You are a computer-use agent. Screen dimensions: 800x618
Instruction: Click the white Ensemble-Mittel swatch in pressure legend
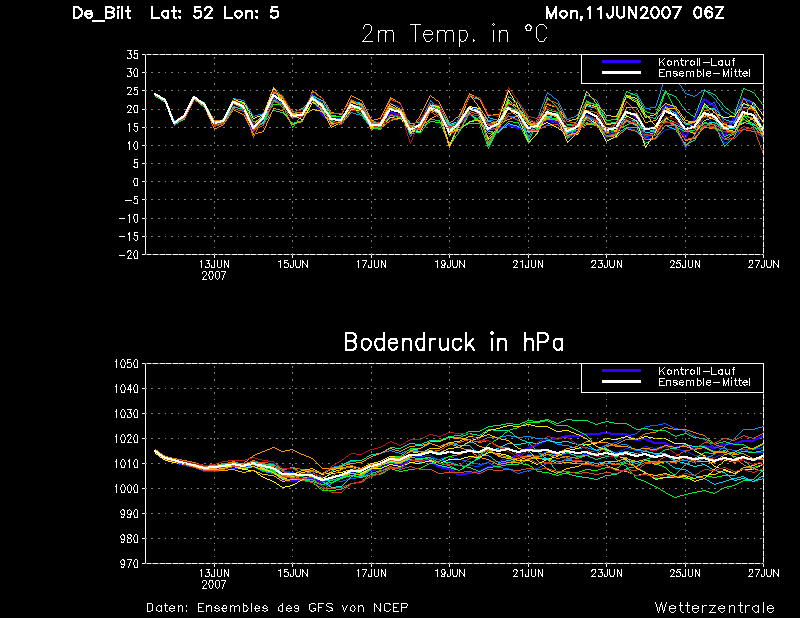point(621,382)
